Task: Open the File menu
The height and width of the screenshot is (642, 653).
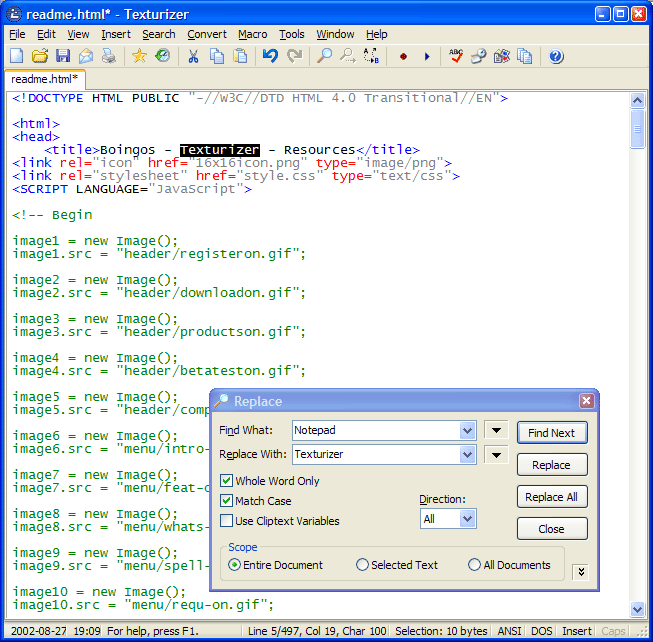Action: tap(17, 34)
